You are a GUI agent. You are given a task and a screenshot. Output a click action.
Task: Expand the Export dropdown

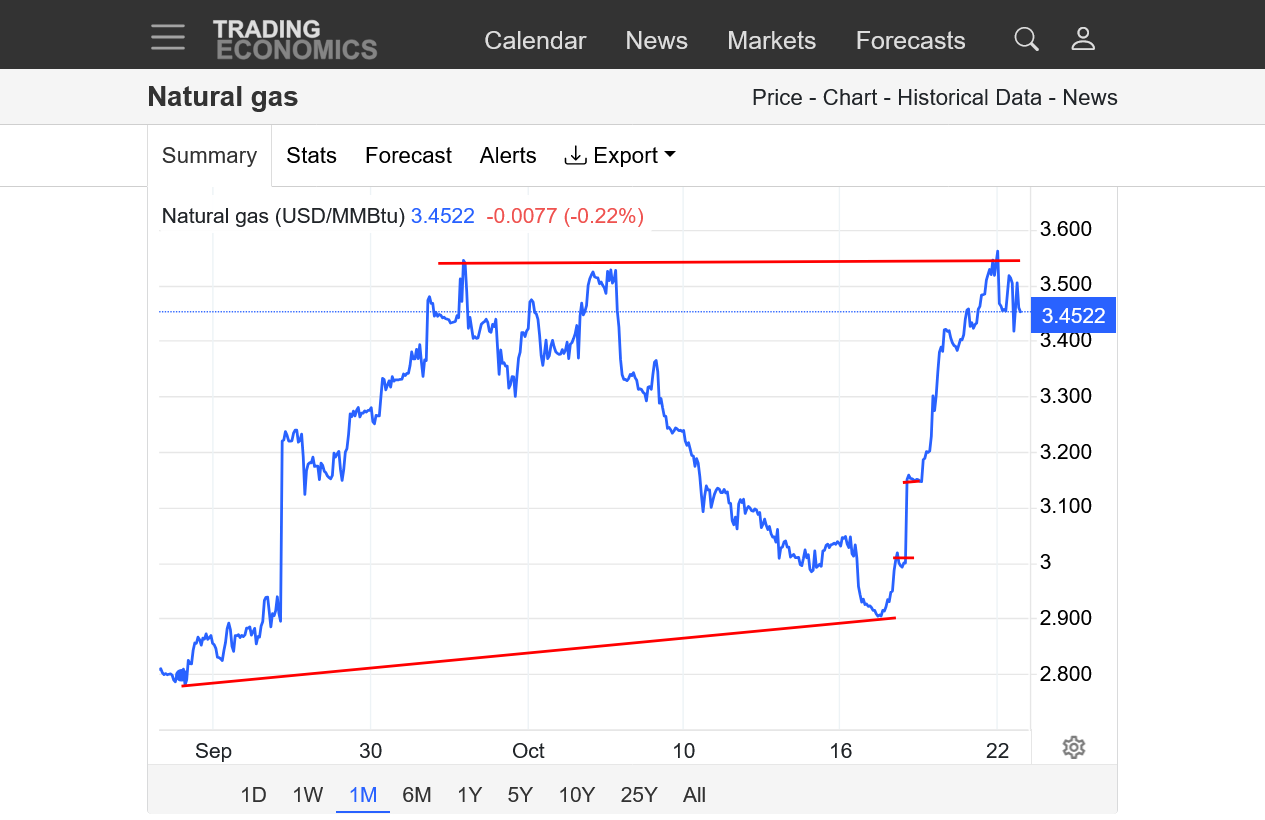pyautogui.click(x=620, y=155)
